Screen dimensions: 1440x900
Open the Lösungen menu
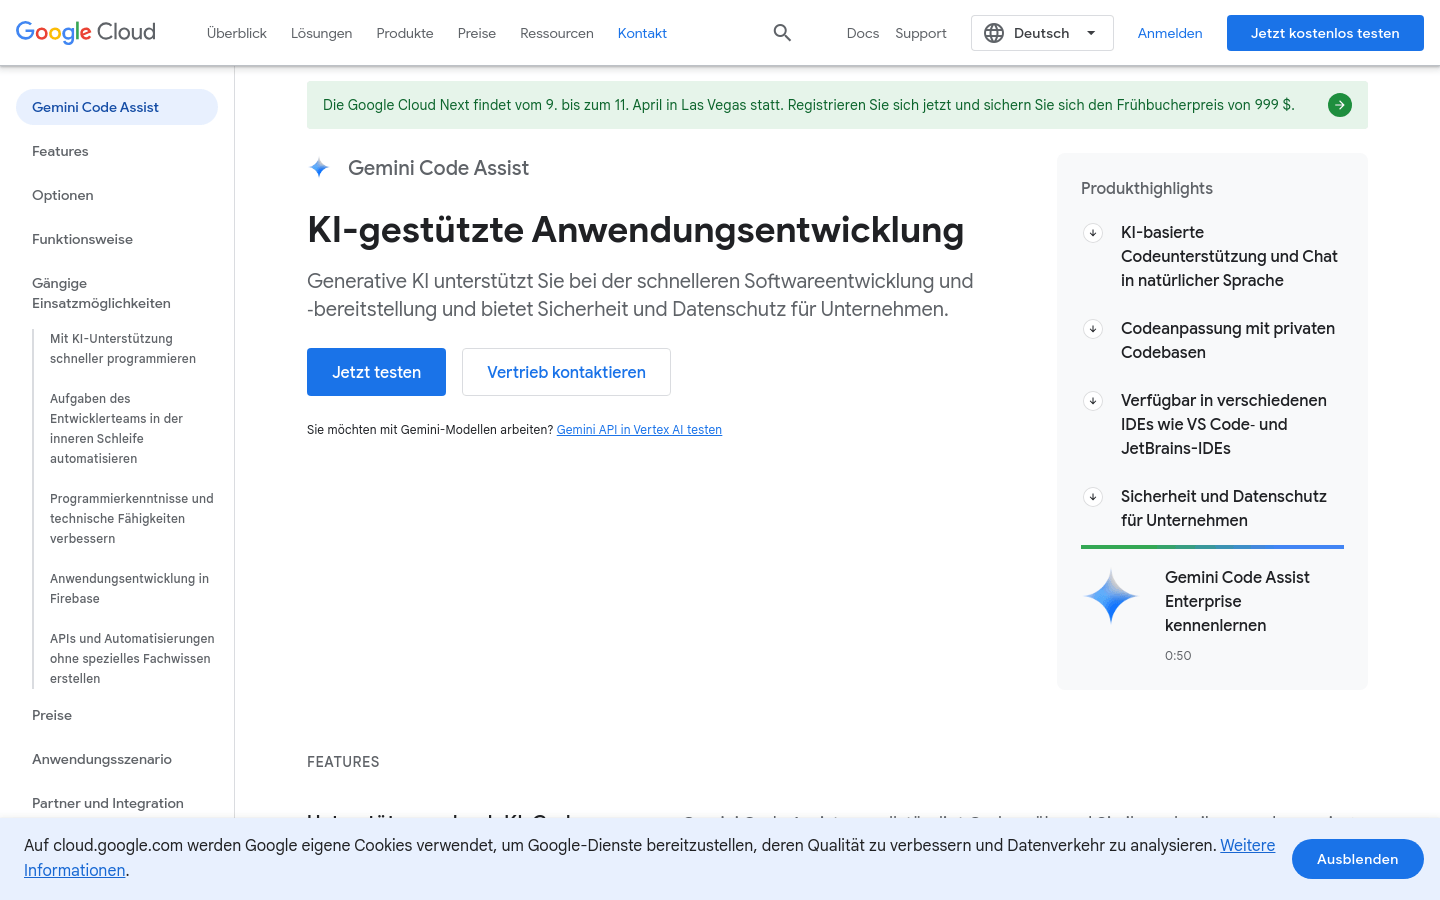tap(321, 33)
